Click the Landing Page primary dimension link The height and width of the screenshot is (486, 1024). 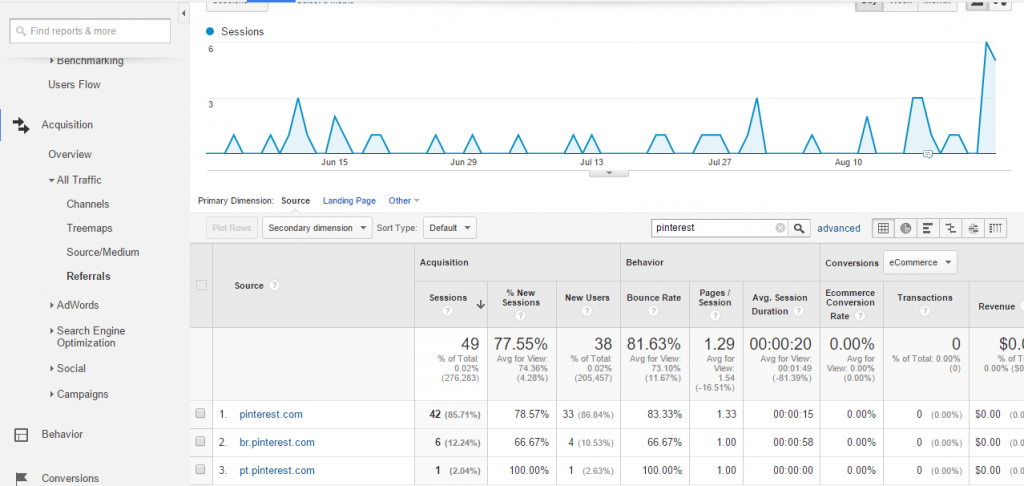[x=349, y=201]
